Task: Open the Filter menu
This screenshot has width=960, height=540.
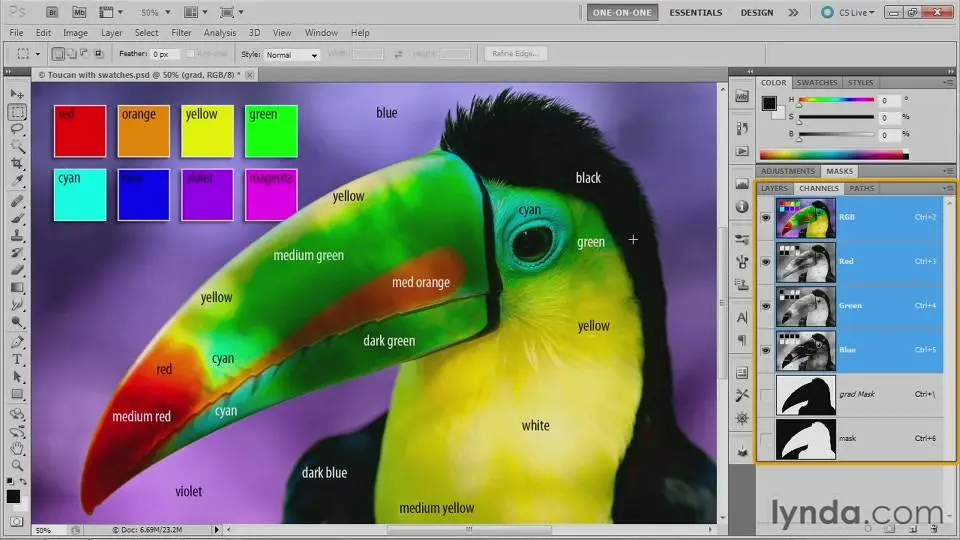Action: pyautogui.click(x=181, y=33)
